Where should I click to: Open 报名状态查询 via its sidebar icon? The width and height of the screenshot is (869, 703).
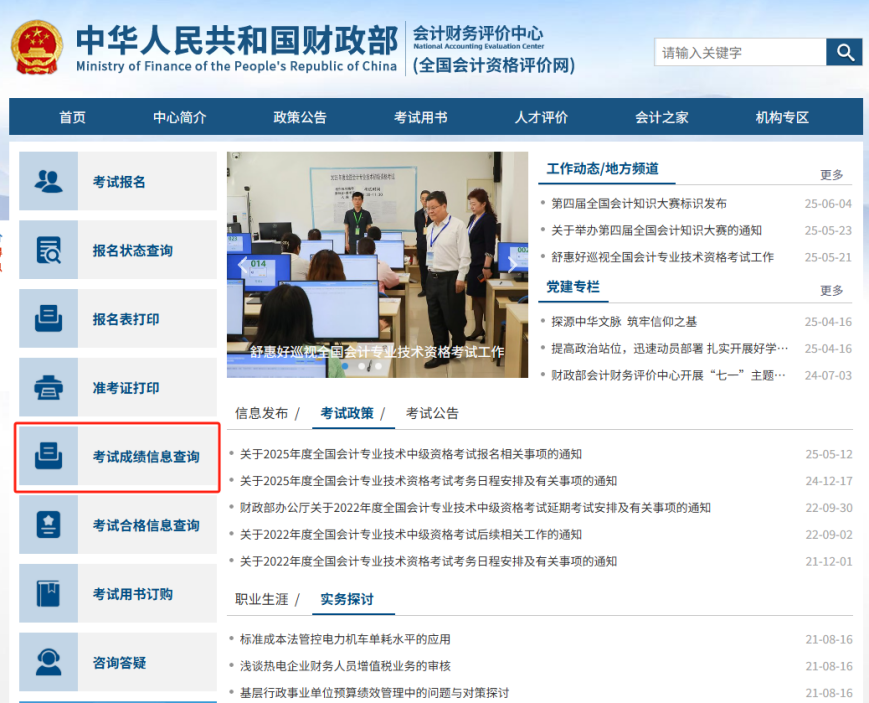[x=49, y=250]
